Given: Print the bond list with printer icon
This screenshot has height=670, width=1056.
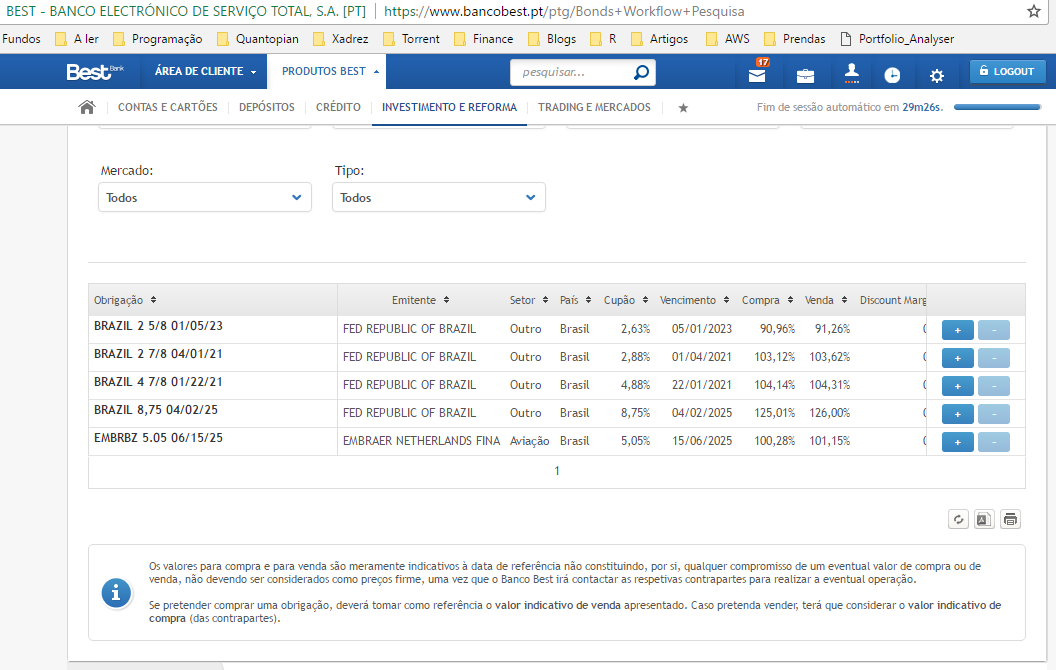Looking at the screenshot, I should [x=1011, y=519].
